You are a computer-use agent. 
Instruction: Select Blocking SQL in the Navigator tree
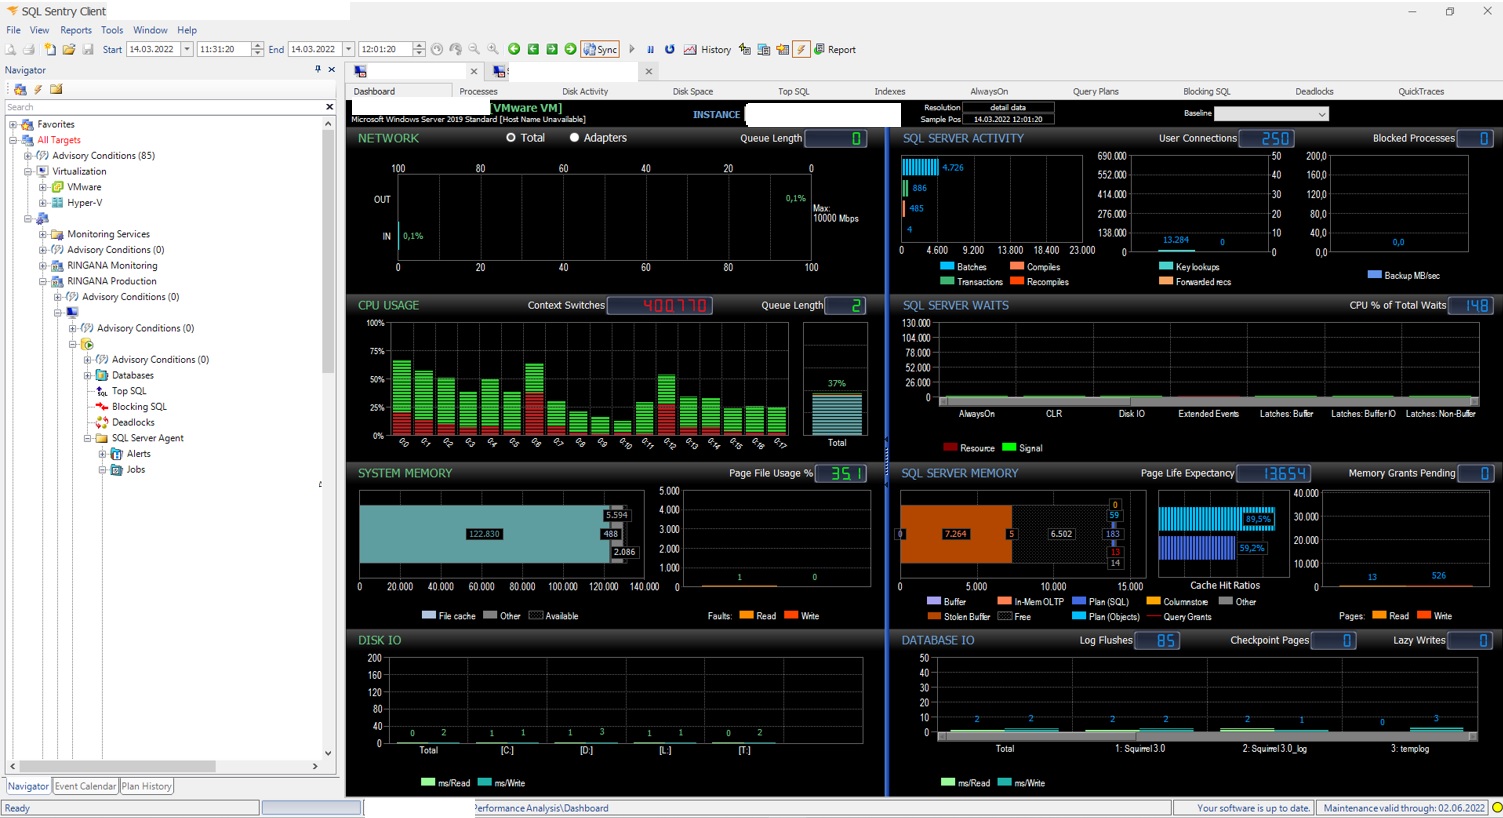click(x=139, y=407)
